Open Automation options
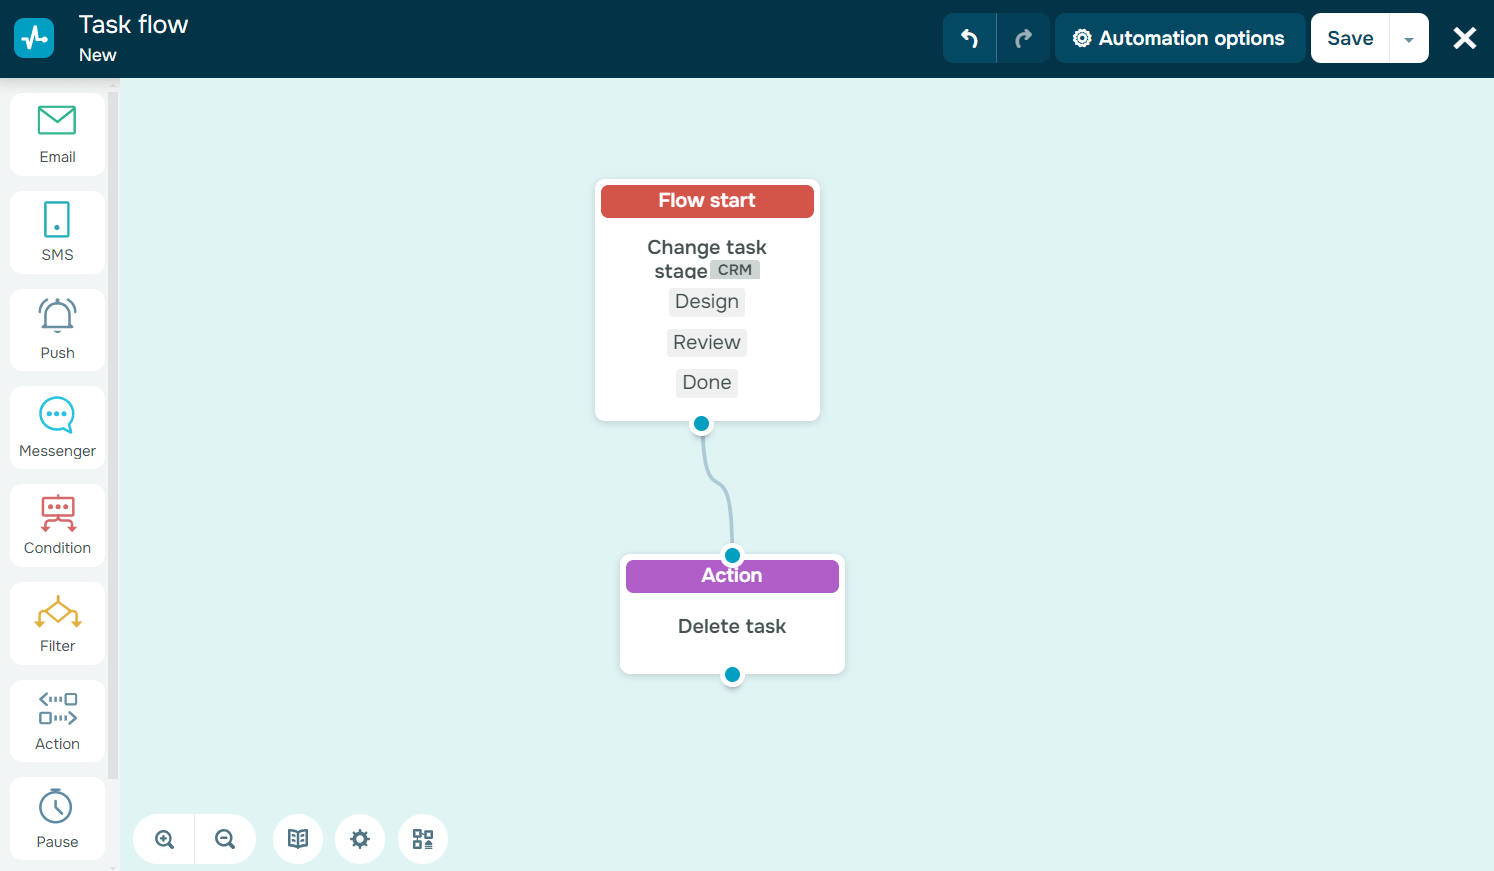1494x871 pixels. coord(1180,38)
